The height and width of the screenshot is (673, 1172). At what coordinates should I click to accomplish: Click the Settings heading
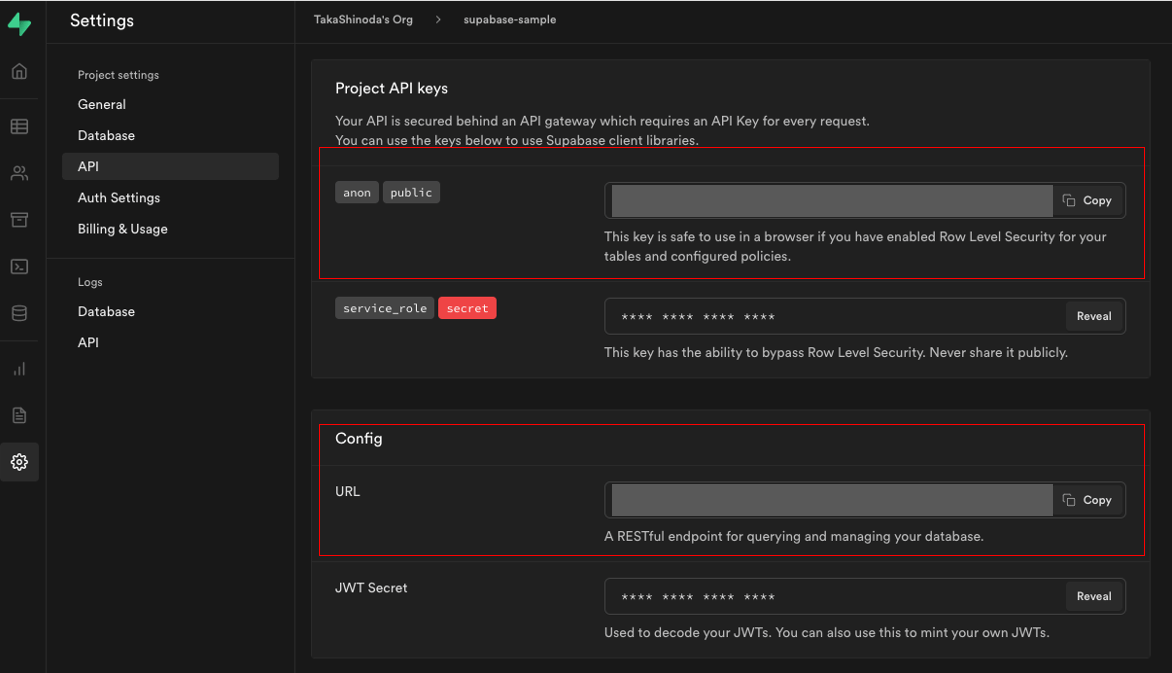tap(102, 21)
